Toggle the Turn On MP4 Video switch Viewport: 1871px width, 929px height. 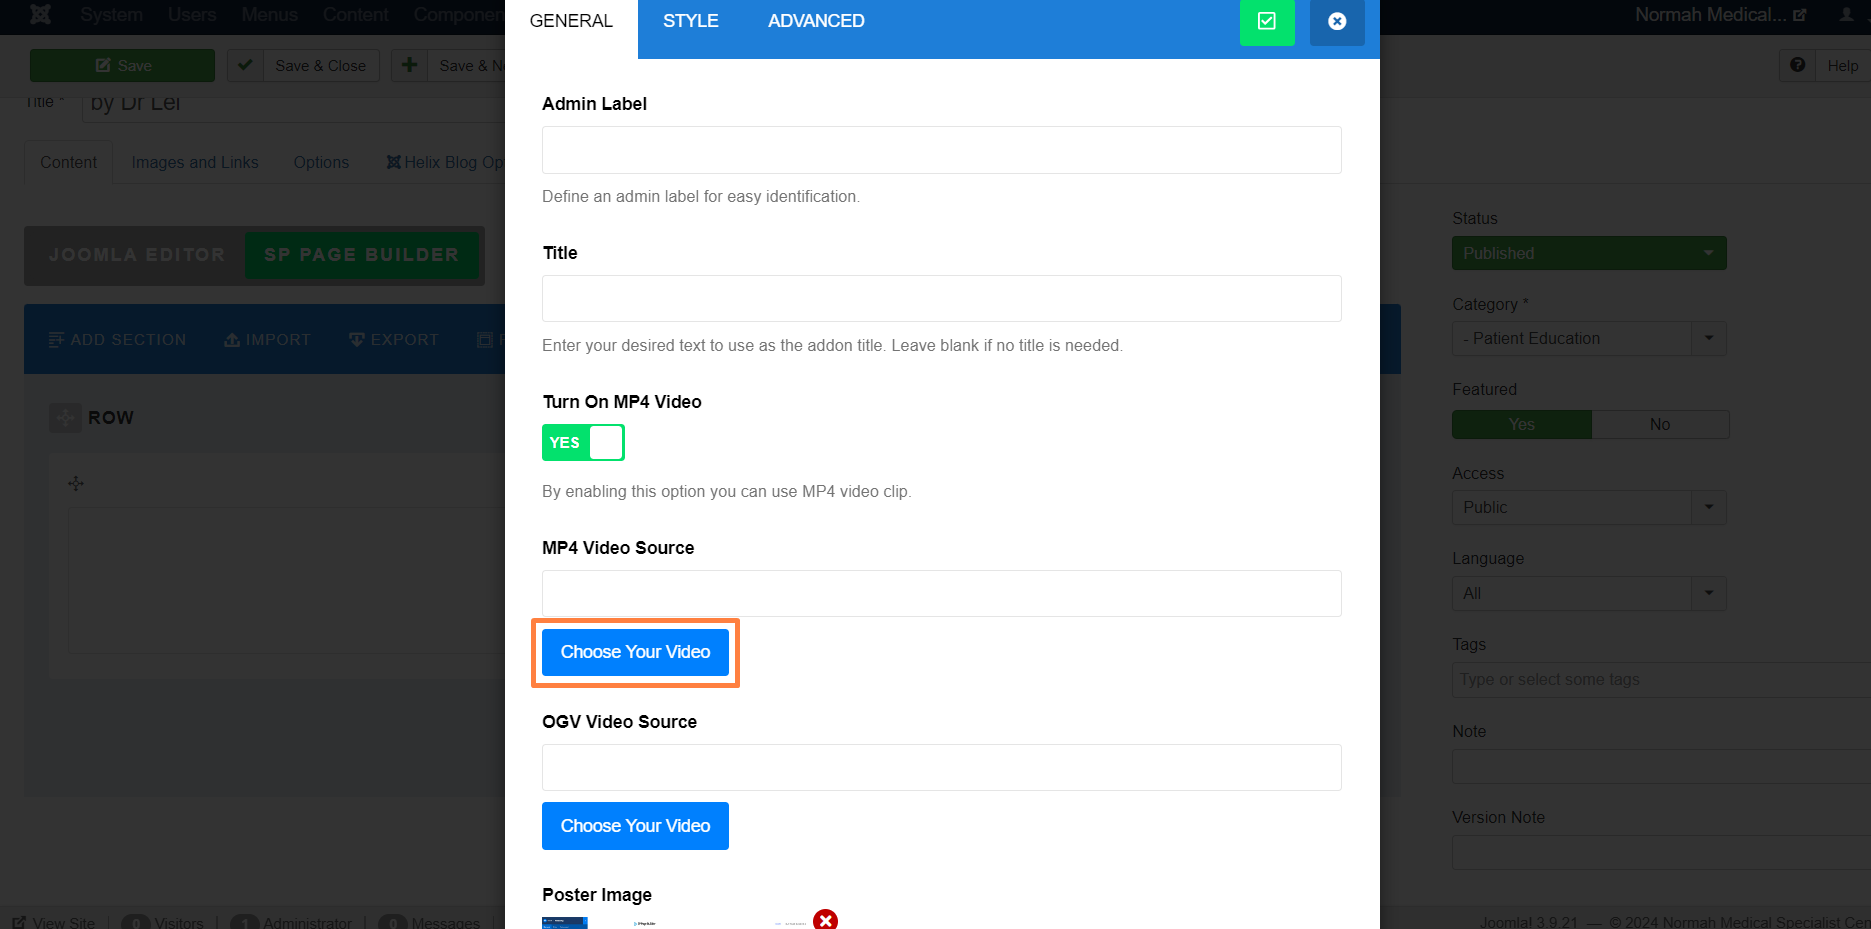click(583, 442)
